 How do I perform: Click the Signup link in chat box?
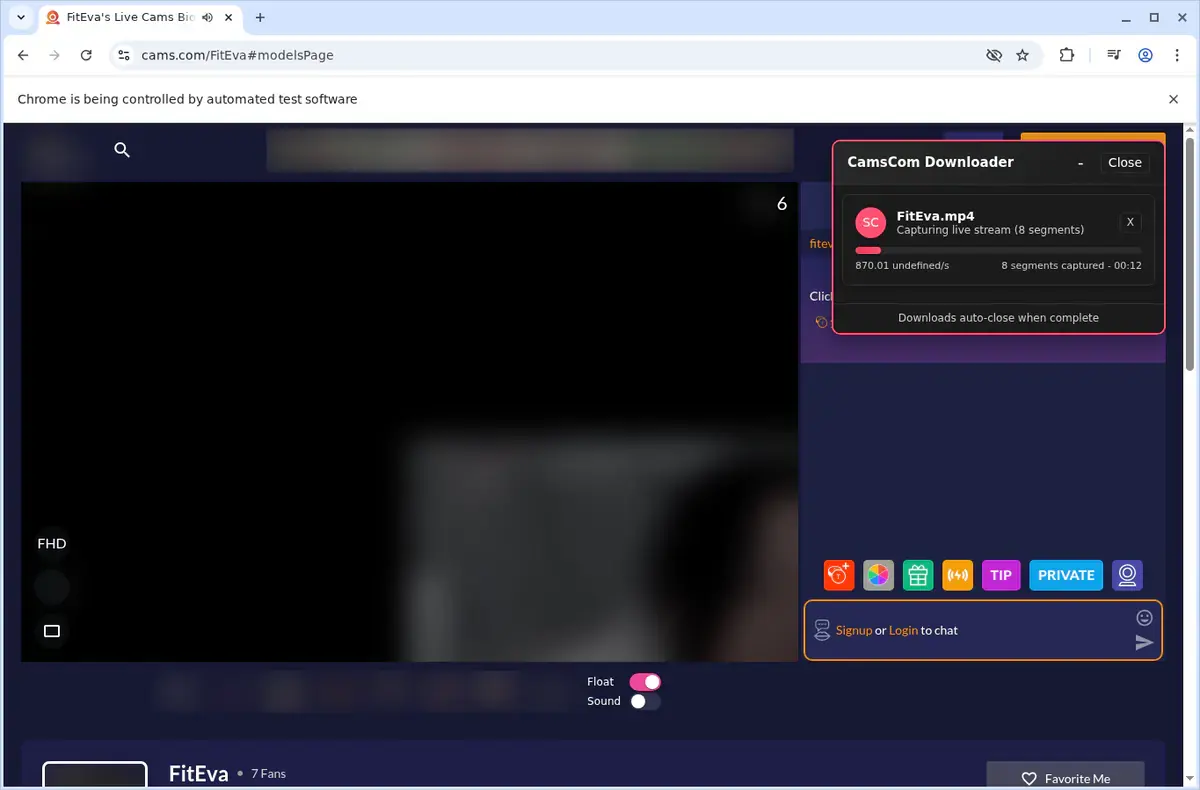[x=854, y=631]
